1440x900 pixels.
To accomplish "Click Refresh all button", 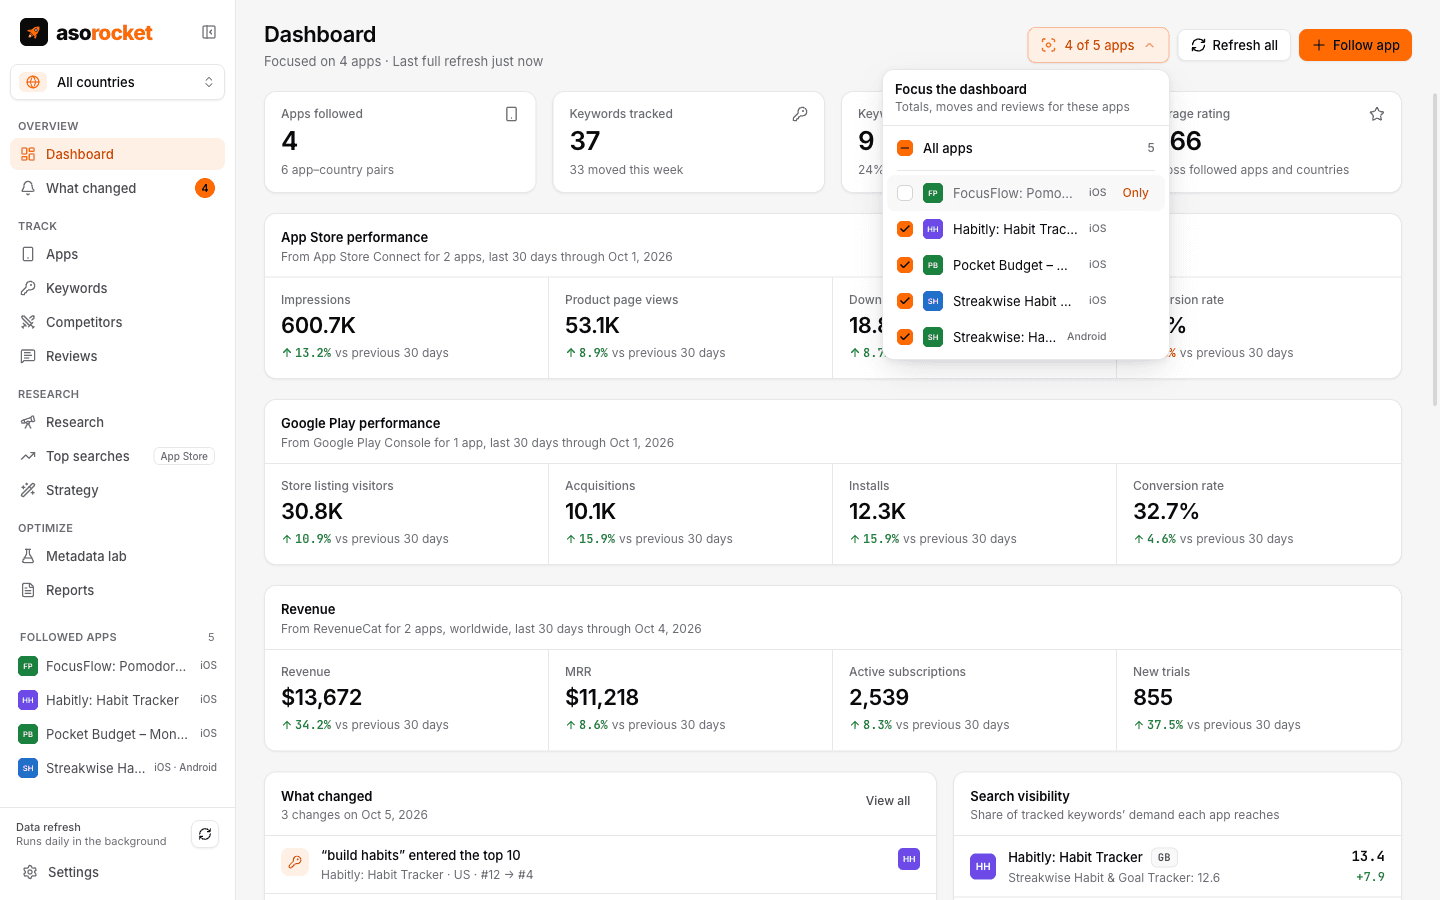I will (x=1234, y=45).
